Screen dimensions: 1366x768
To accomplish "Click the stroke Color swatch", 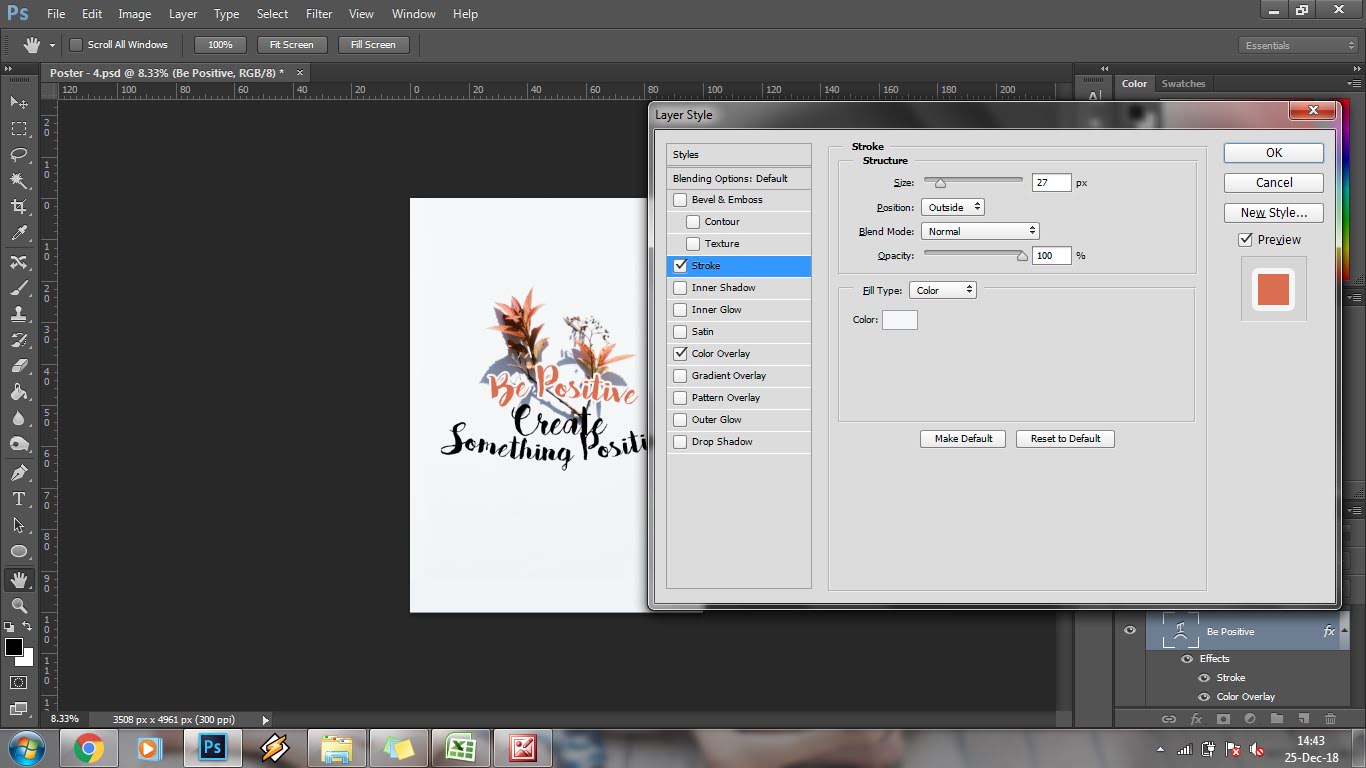I will pyautogui.click(x=899, y=320).
